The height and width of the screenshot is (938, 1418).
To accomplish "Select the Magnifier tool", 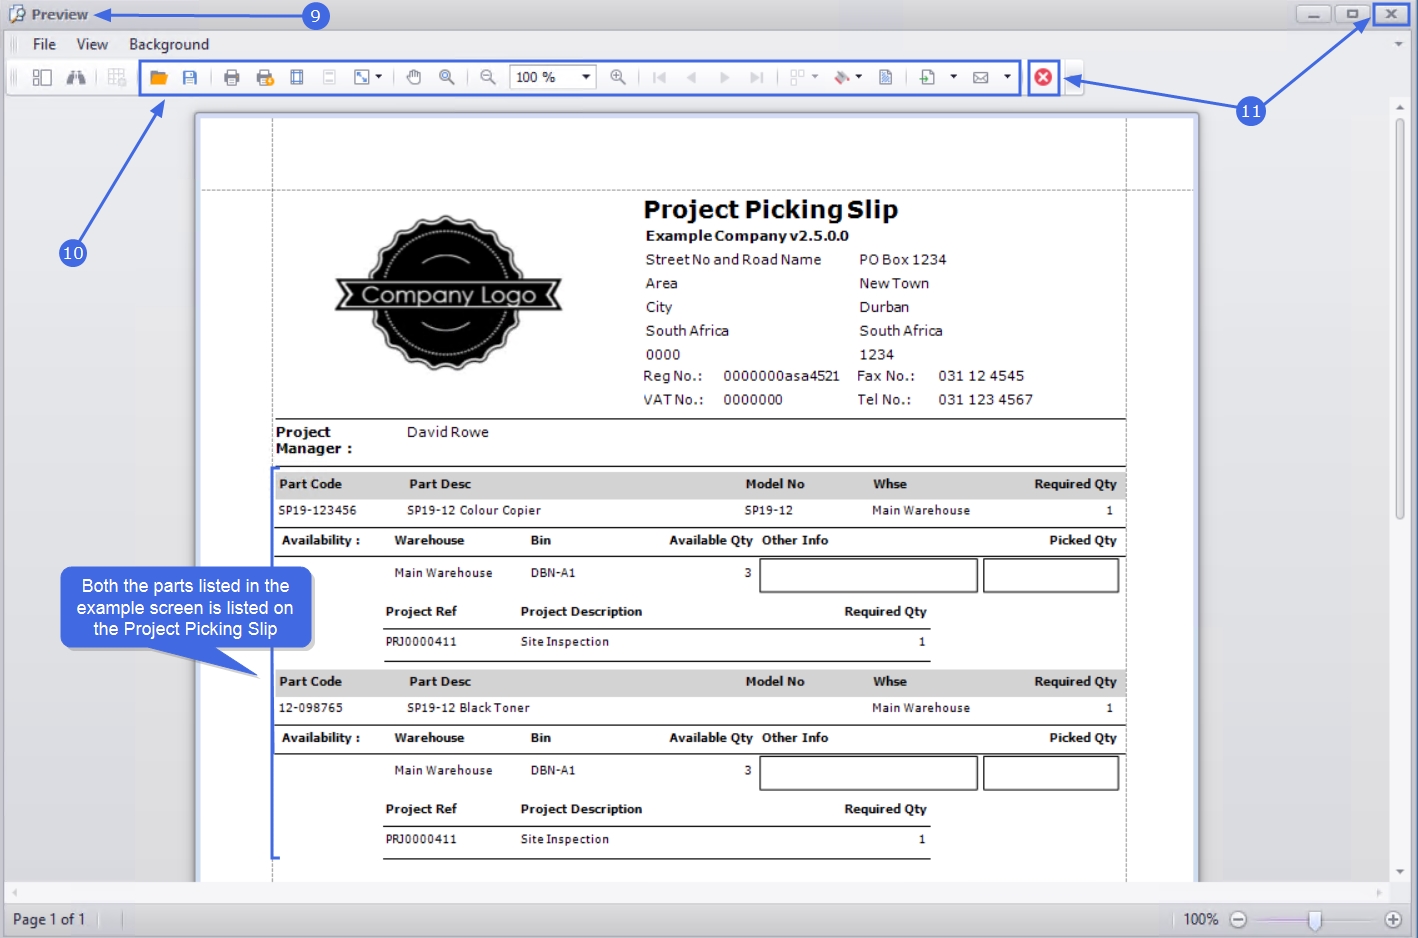I will [x=447, y=77].
